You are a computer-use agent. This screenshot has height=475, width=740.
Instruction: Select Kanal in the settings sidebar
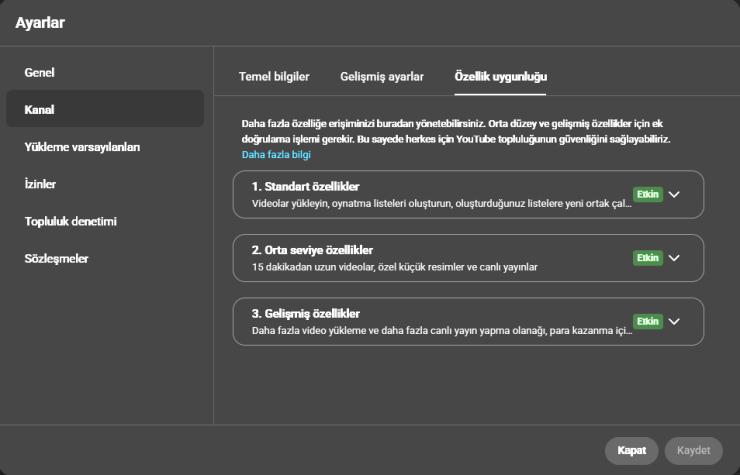(39, 109)
